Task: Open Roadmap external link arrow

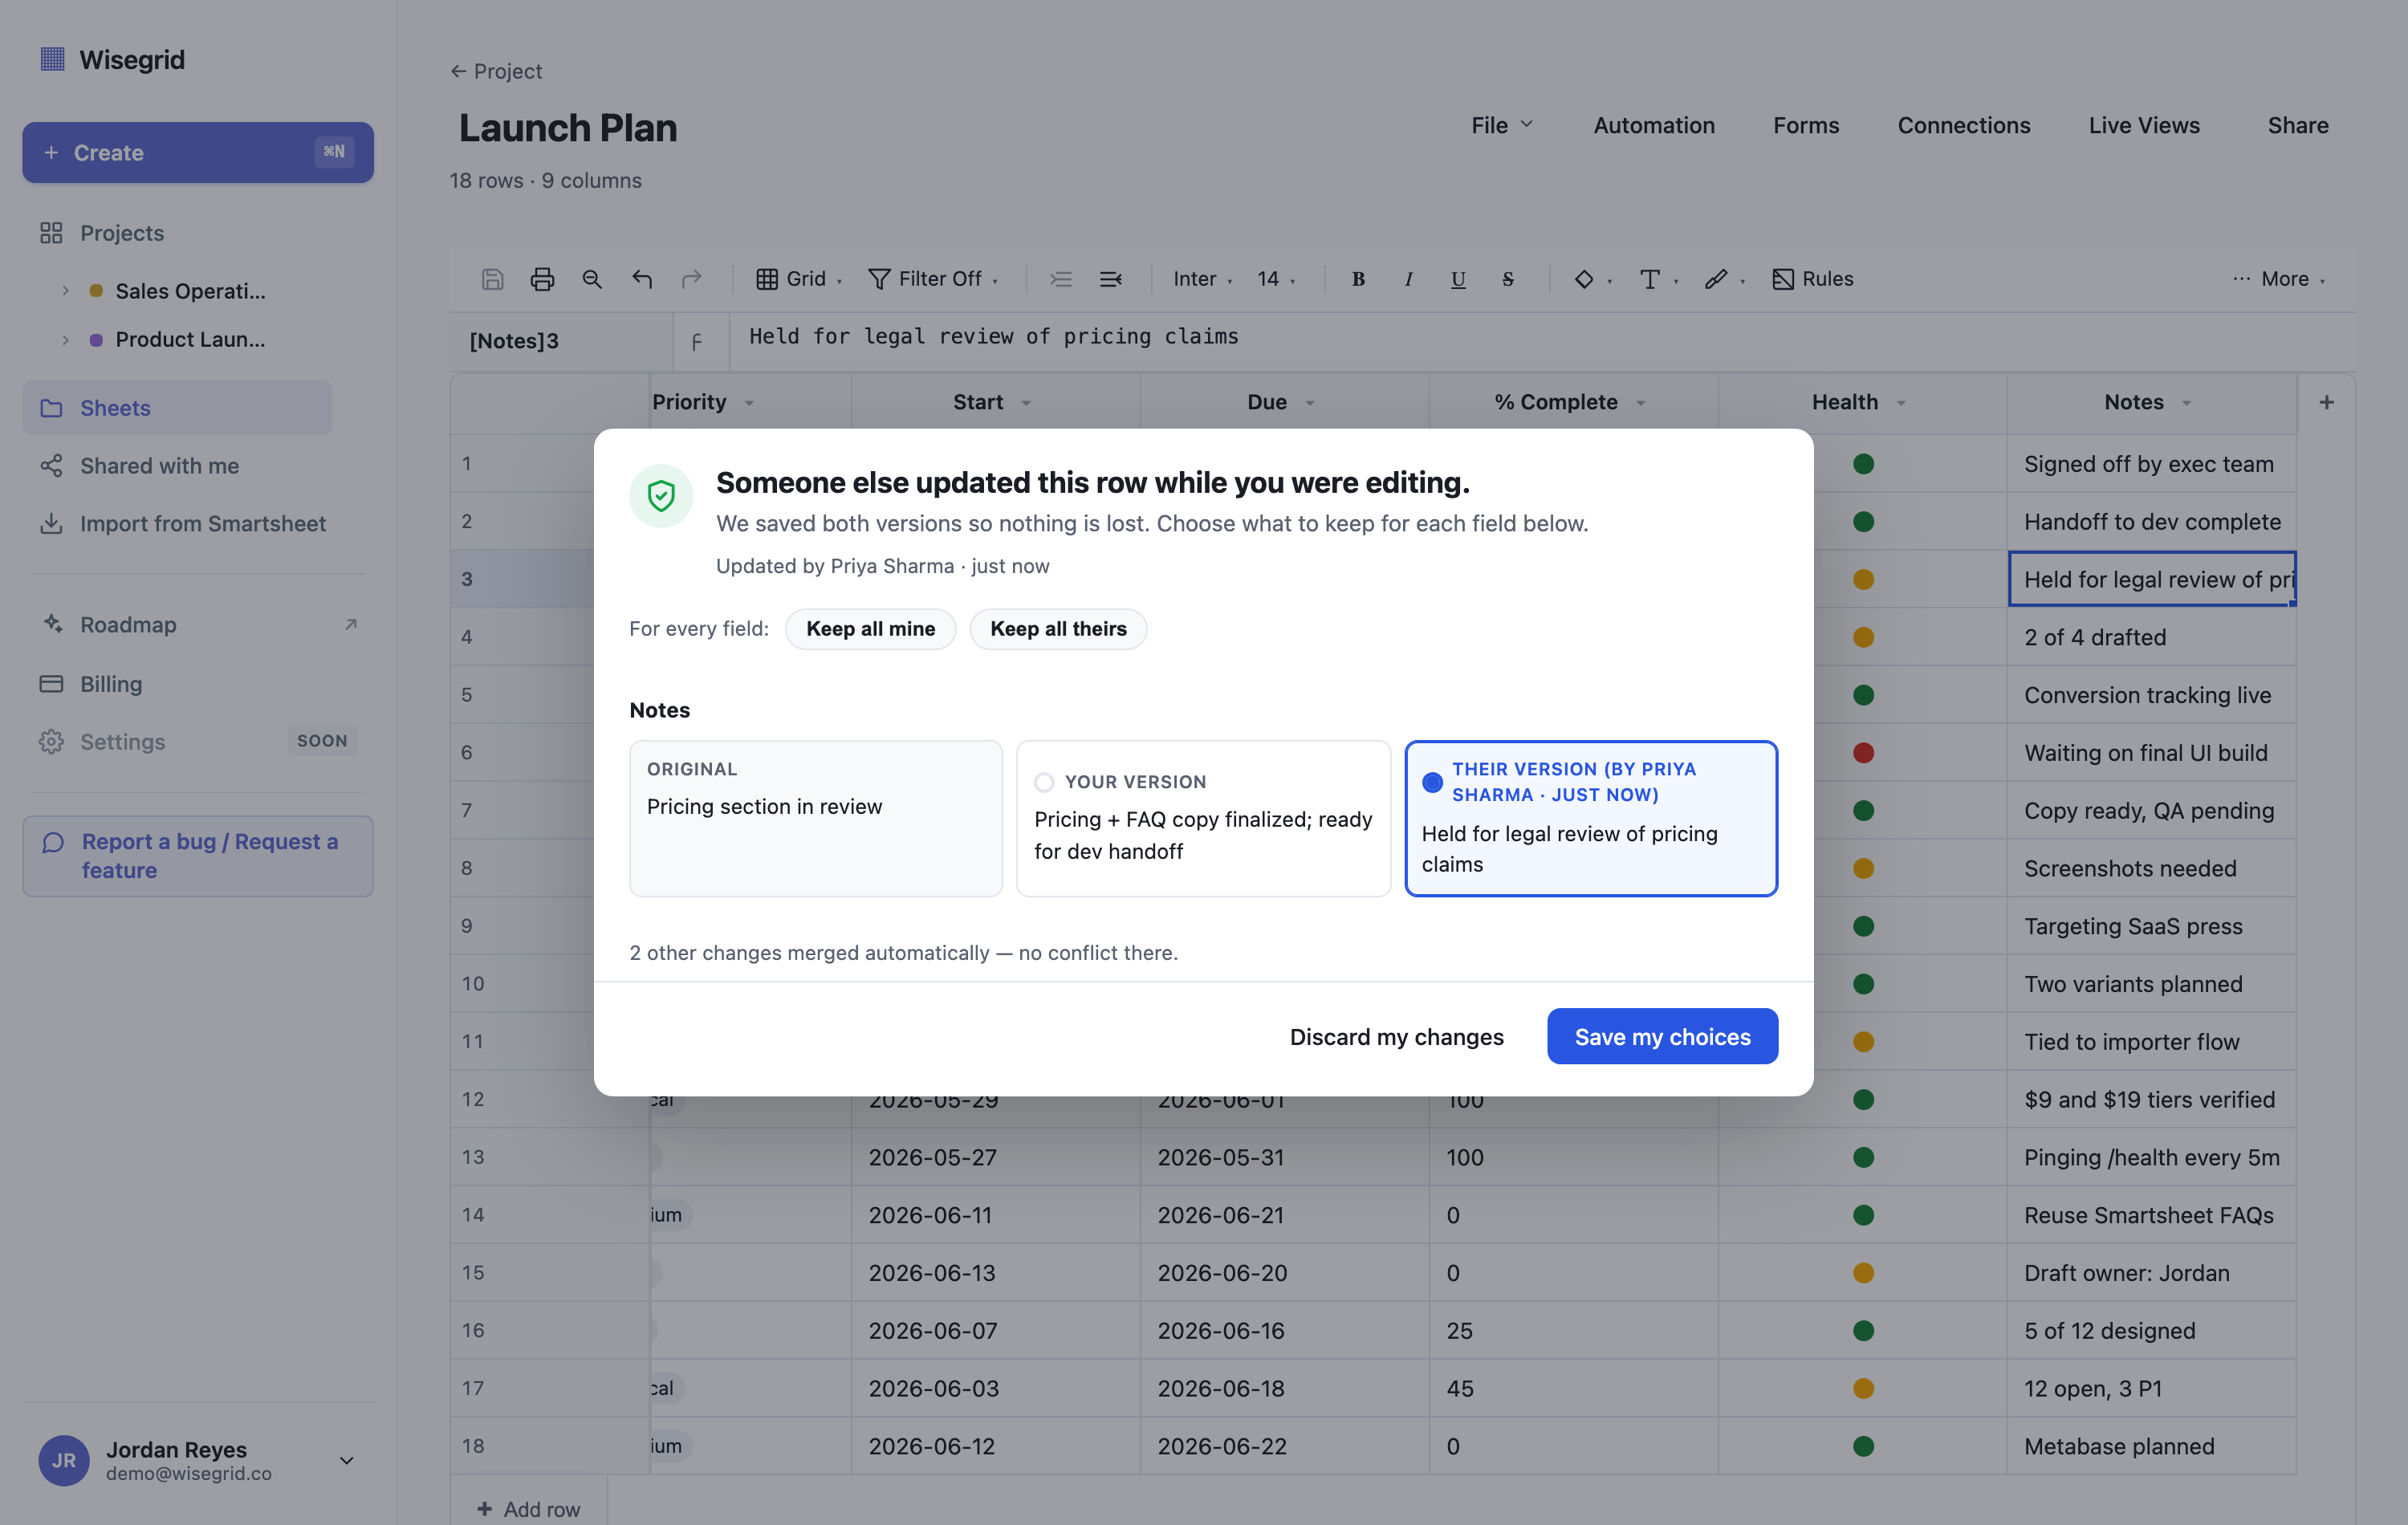Action: click(x=350, y=624)
